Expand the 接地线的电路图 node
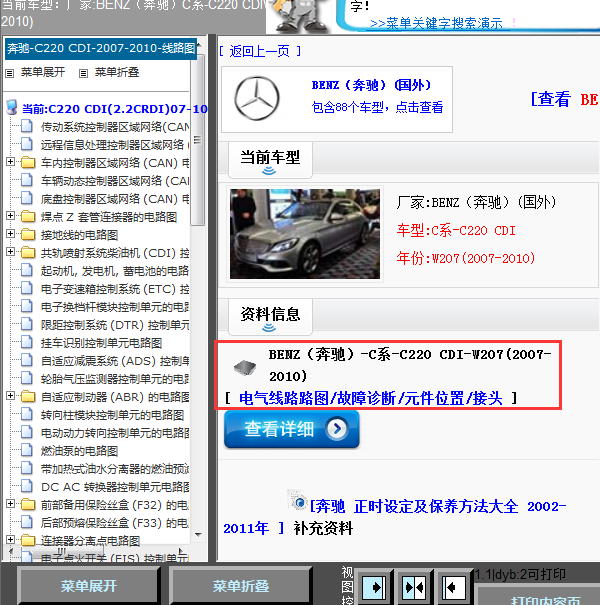 click(11, 234)
